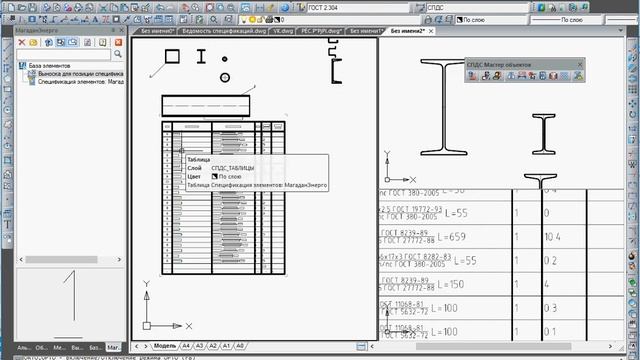Open the help globe icon in the toolbar
This screenshot has height=360, width=640.
[285, 7]
